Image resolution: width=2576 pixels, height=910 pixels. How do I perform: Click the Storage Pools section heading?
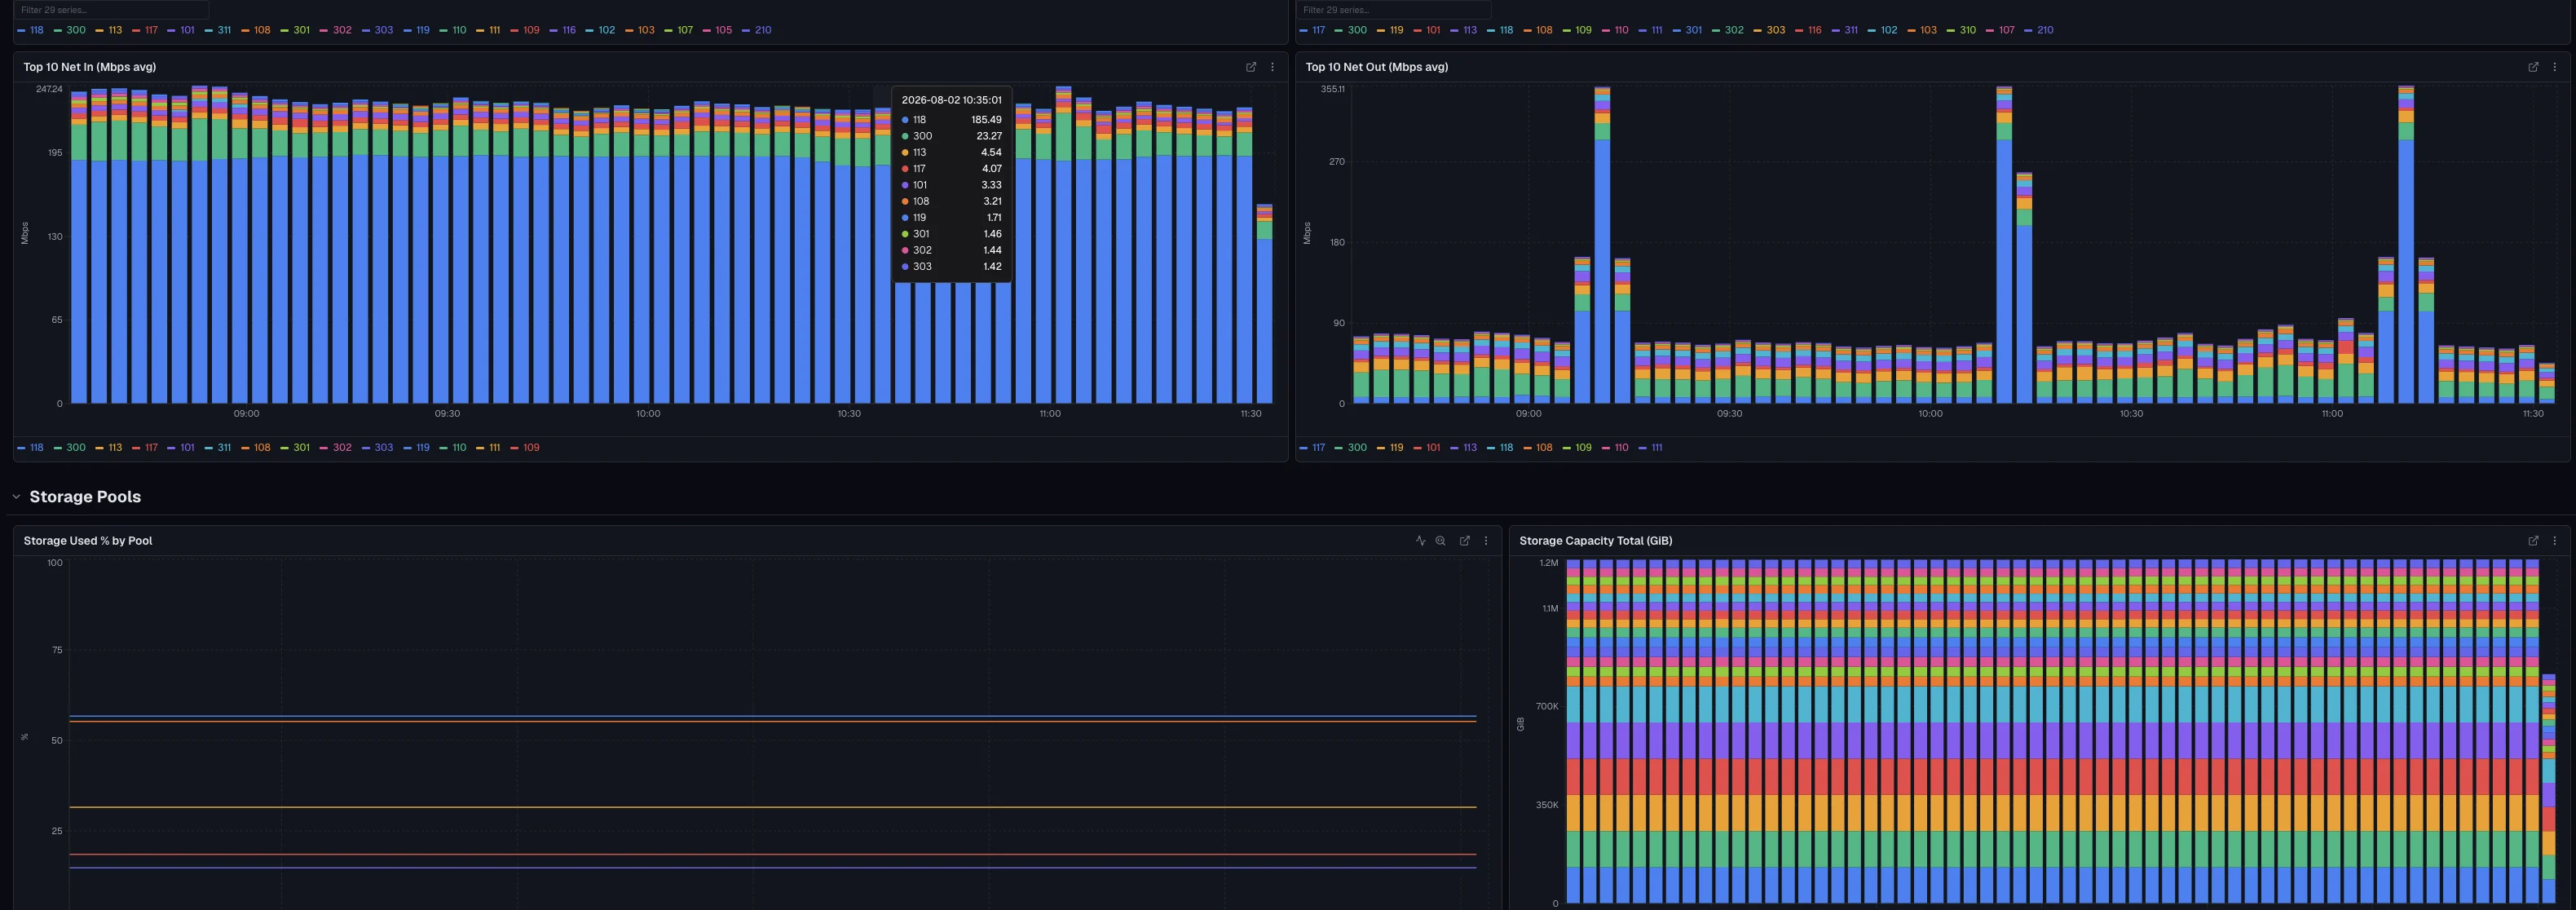tap(85, 497)
